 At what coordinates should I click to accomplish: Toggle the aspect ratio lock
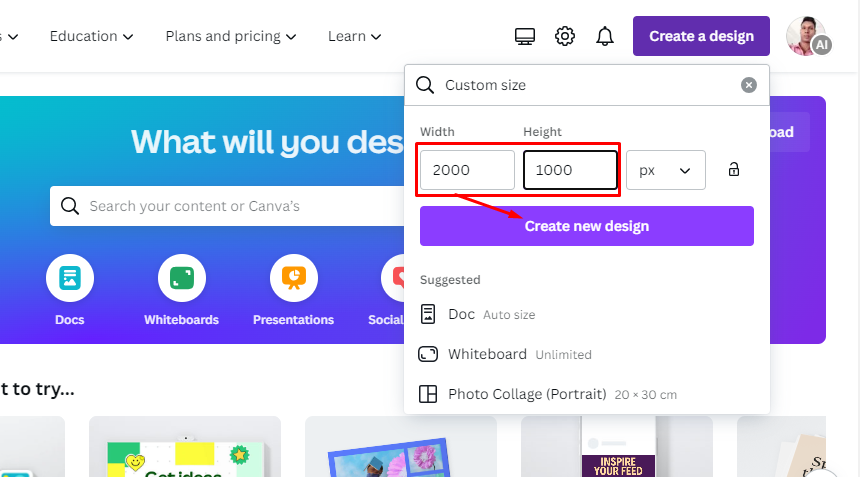coord(734,170)
